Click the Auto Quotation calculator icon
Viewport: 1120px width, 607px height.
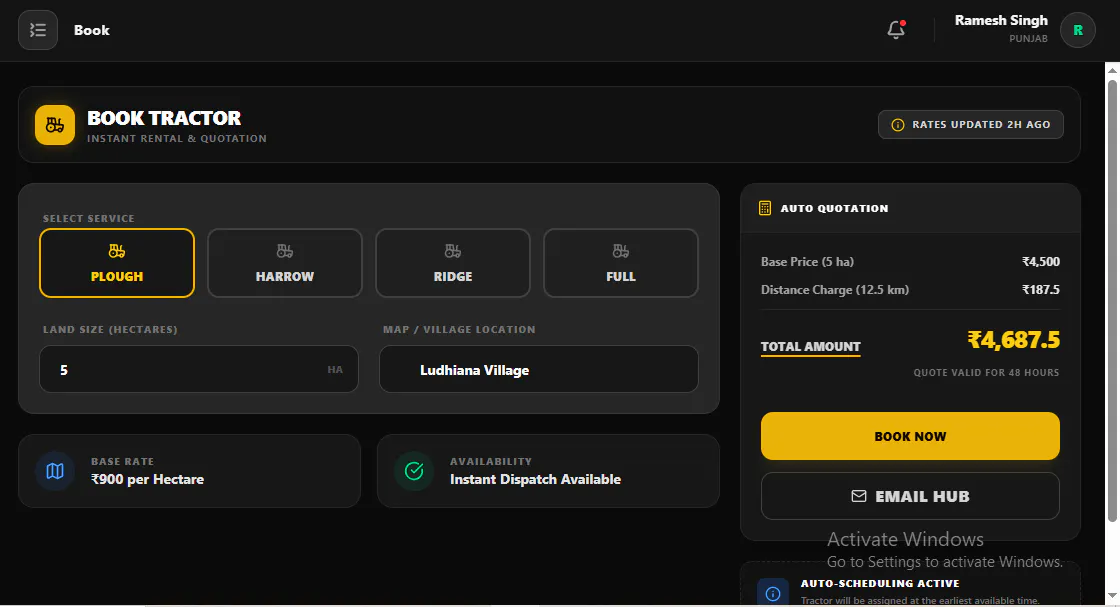(765, 208)
